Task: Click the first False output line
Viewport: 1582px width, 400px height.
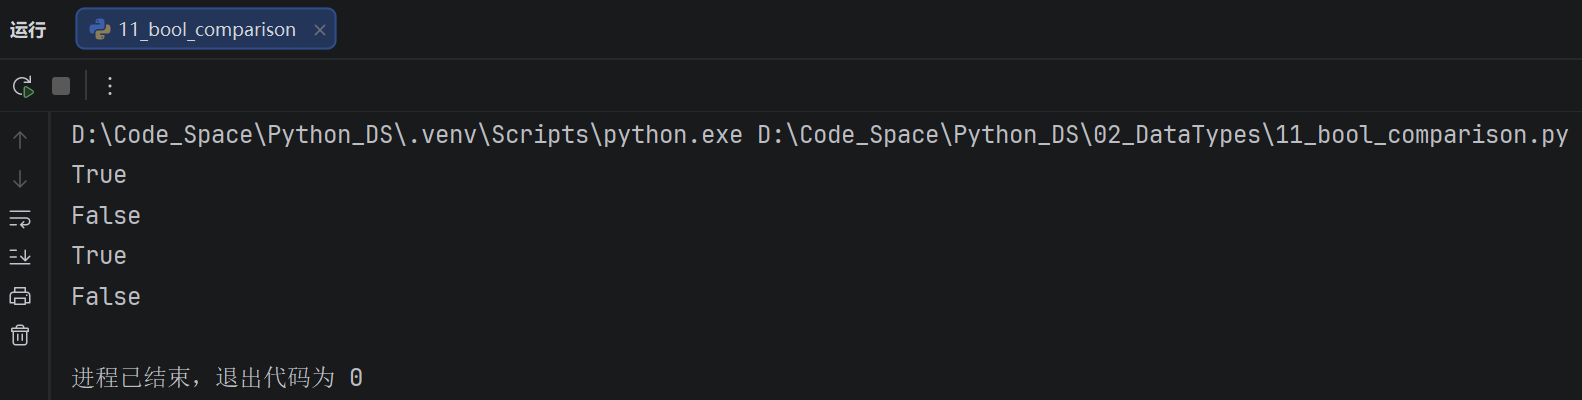Action: pyautogui.click(x=106, y=216)
